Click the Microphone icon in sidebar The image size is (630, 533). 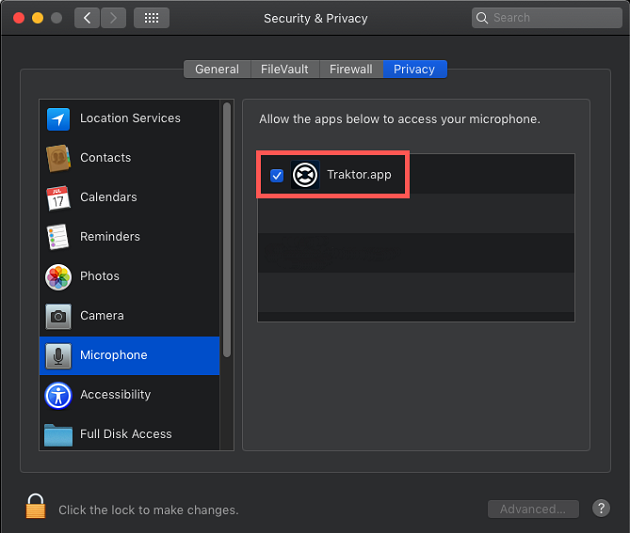(x=58, y=356)
